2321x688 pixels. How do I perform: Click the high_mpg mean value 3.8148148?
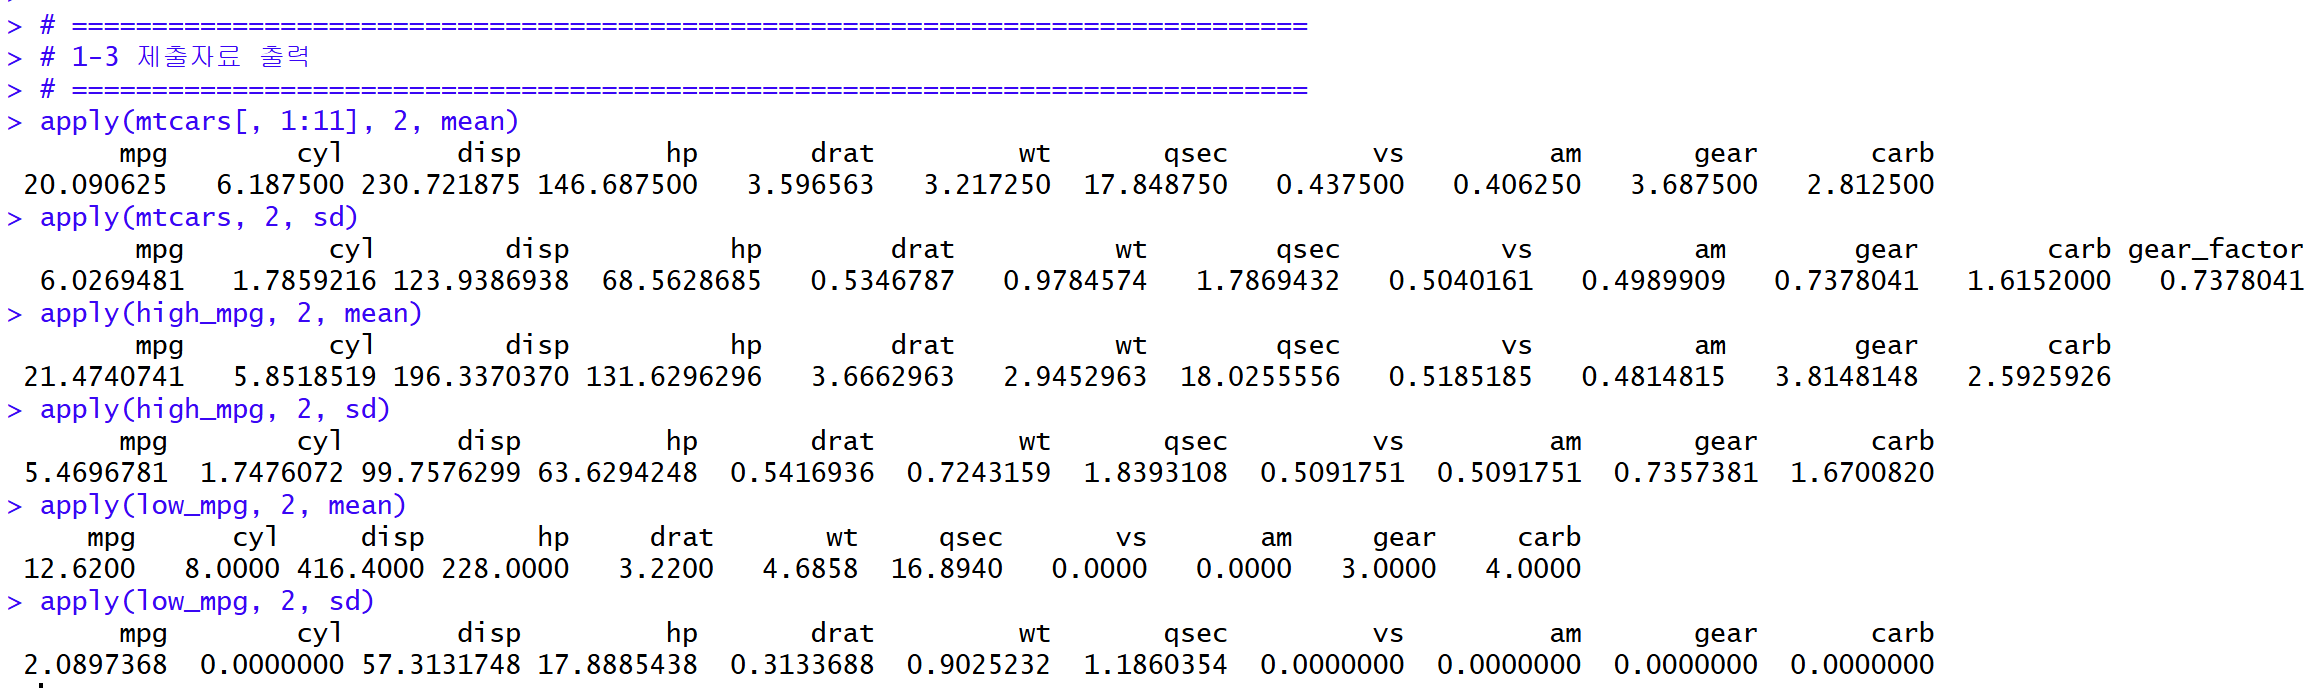coord(1847,377)
